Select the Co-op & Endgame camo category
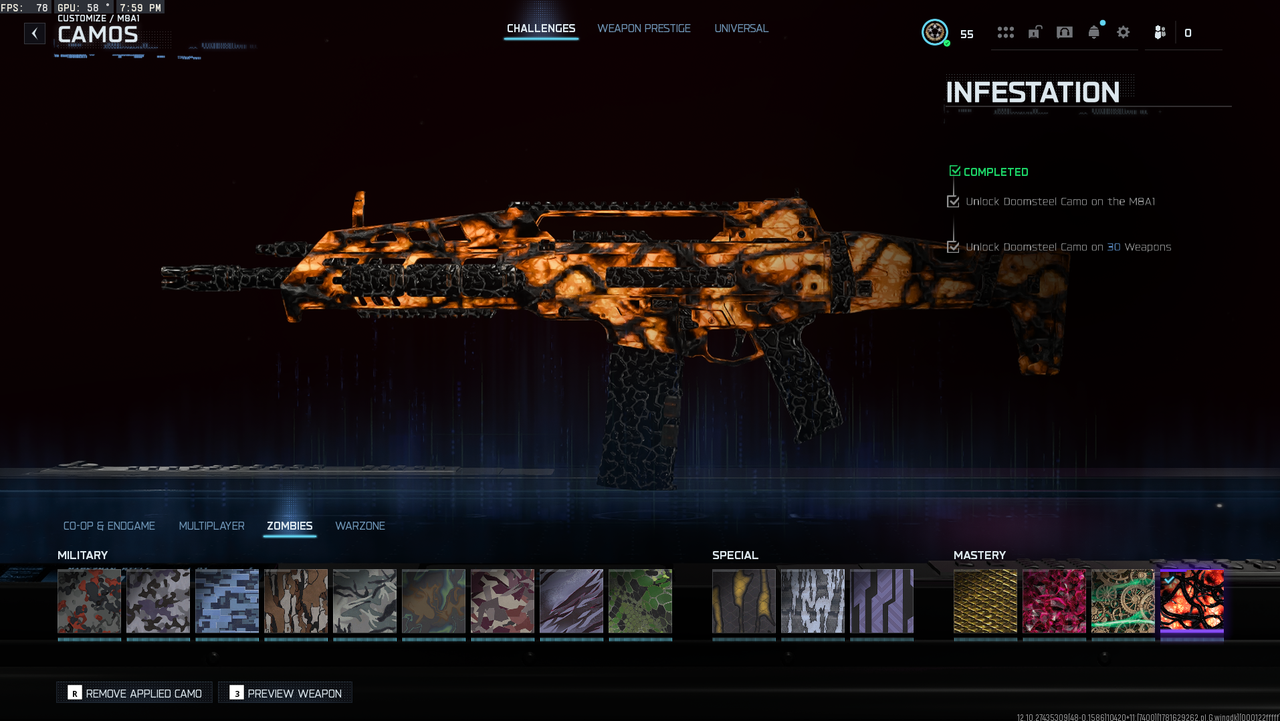1280x721 pixels. coord(109,526)
